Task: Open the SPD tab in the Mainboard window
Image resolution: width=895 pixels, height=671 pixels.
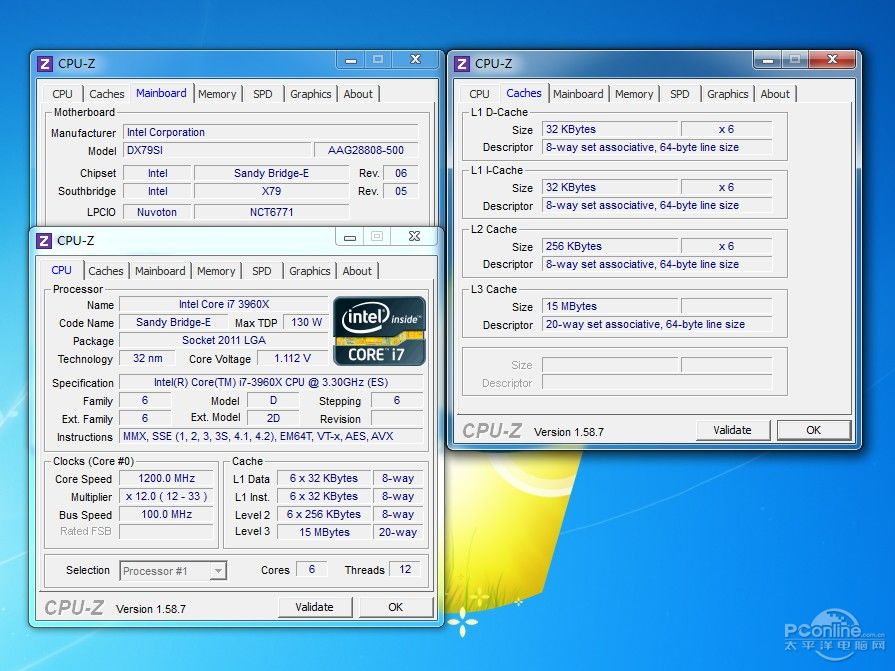Action: (x=263, y=94)
